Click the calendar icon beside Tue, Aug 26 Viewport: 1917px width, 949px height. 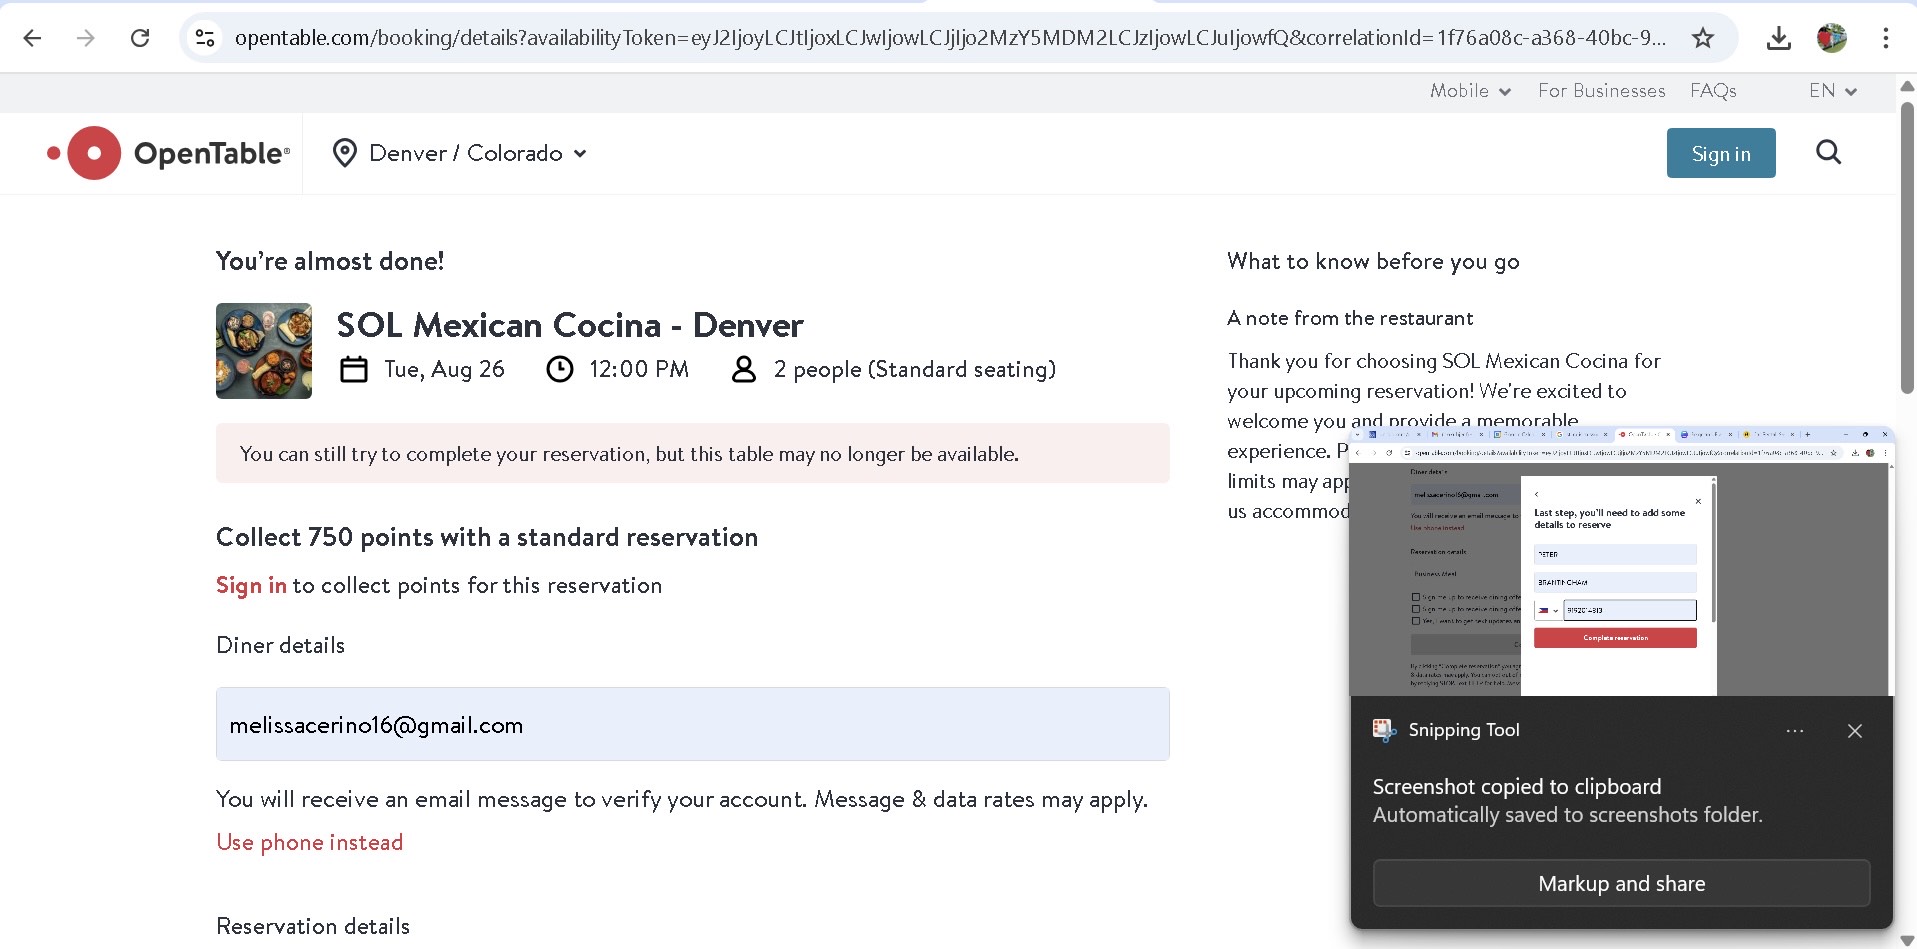point(354,370)
